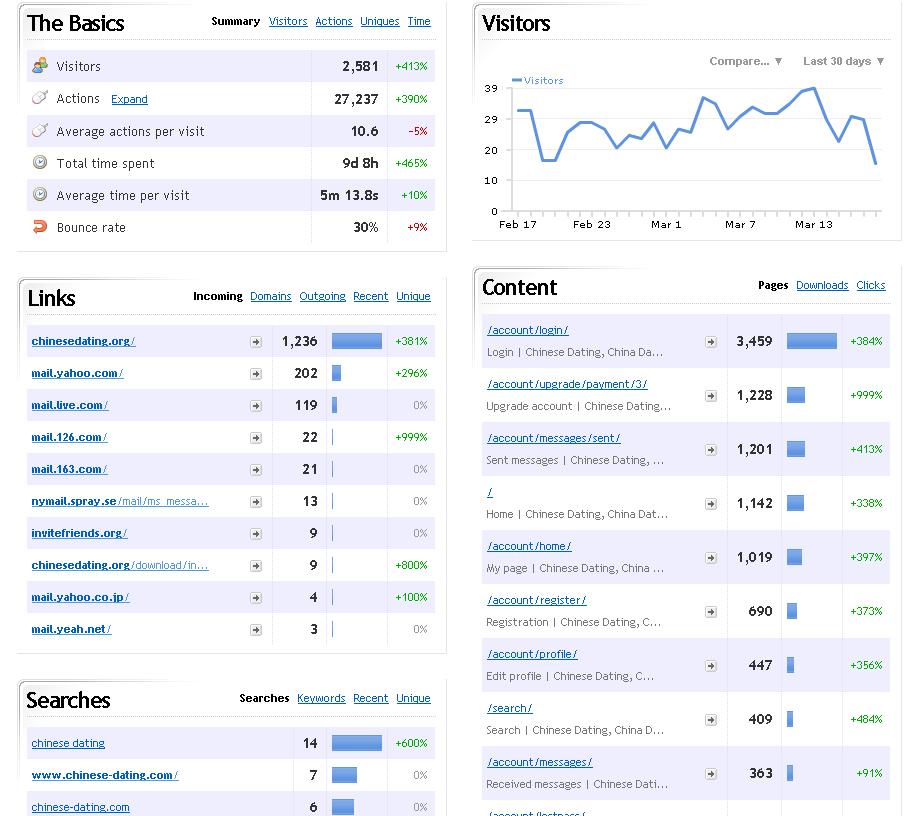Screen dimensions: 919x816
Task: Open arrow icon for mail.126.com/ row
Action: click(256, 438)
